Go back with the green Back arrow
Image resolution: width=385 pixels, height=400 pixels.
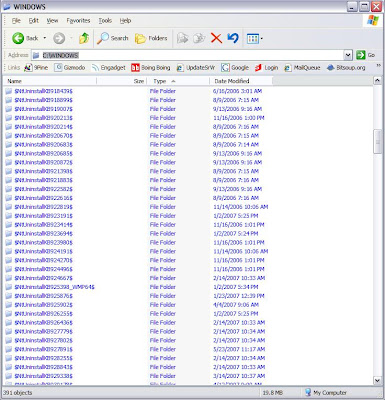[25, 38]
